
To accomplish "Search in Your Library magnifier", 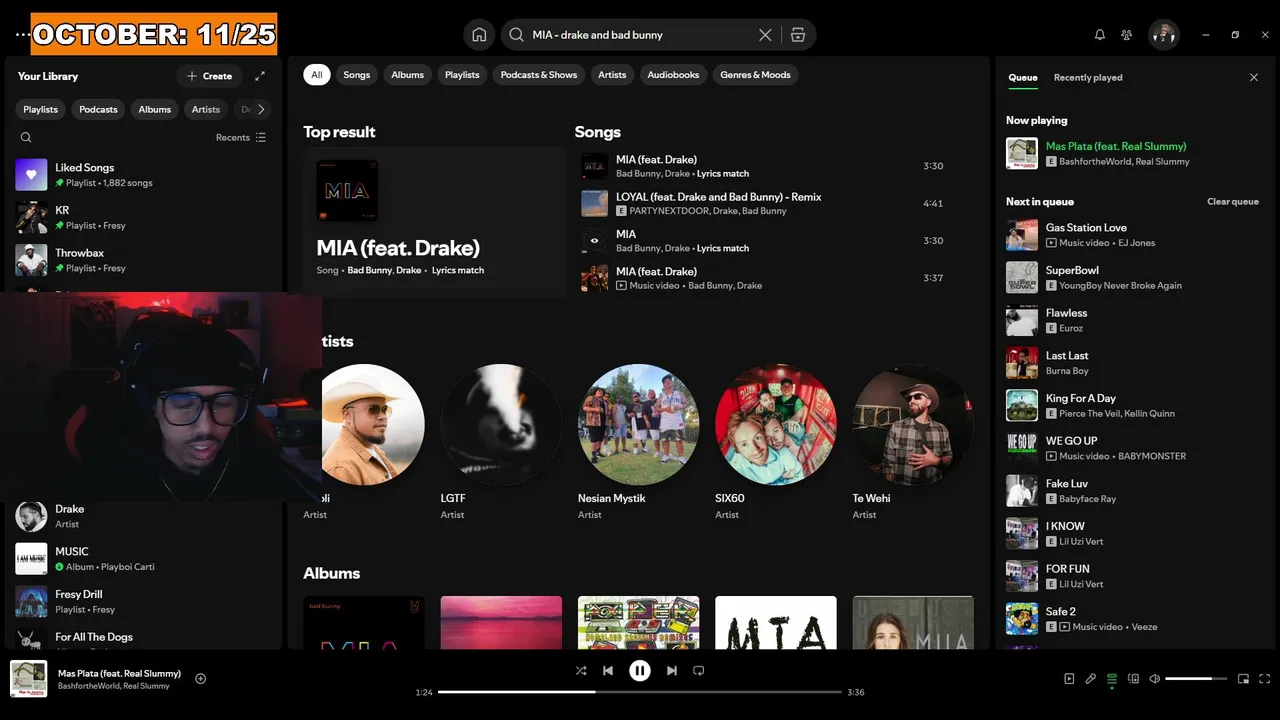I will point(26,138).
